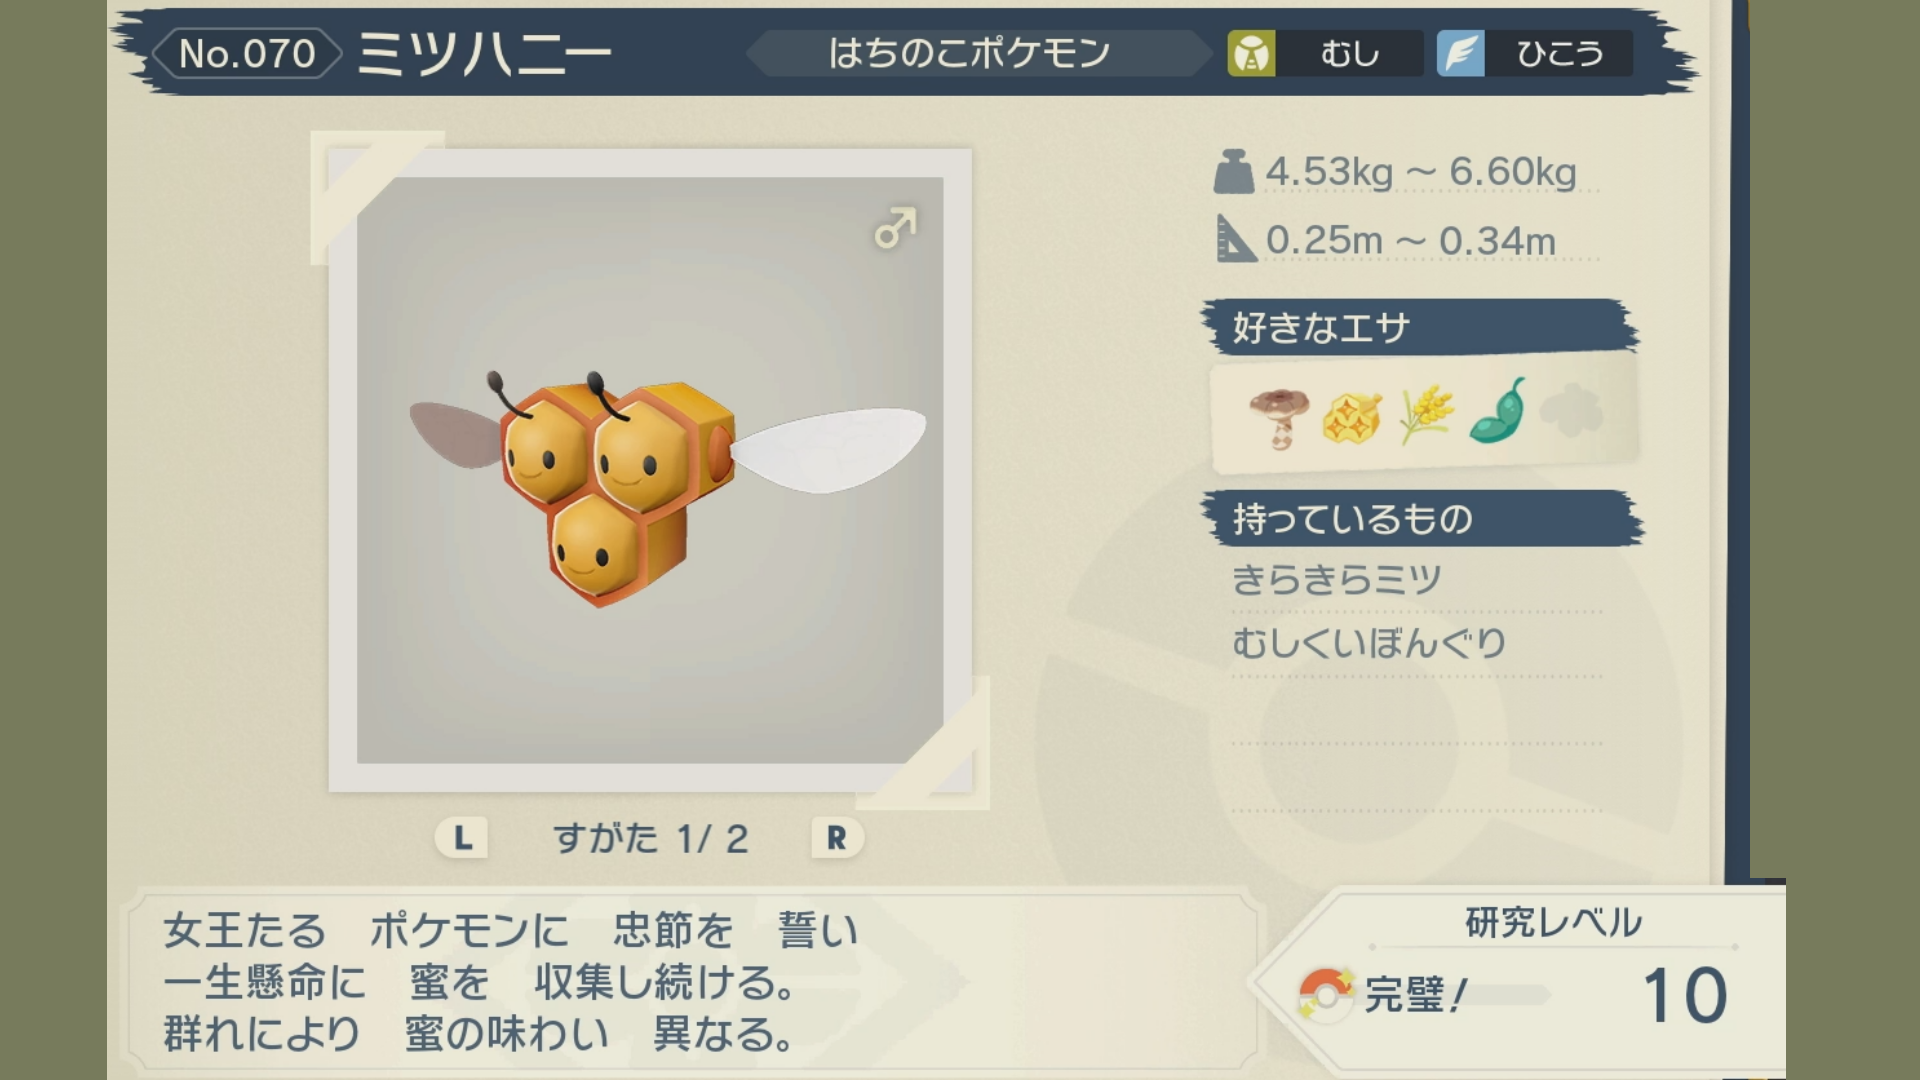Screen dimensions: 1920x1080
Task: Select held item むしくいぼんぐり
Action: pyautogui.click(x=1369, y=643)
